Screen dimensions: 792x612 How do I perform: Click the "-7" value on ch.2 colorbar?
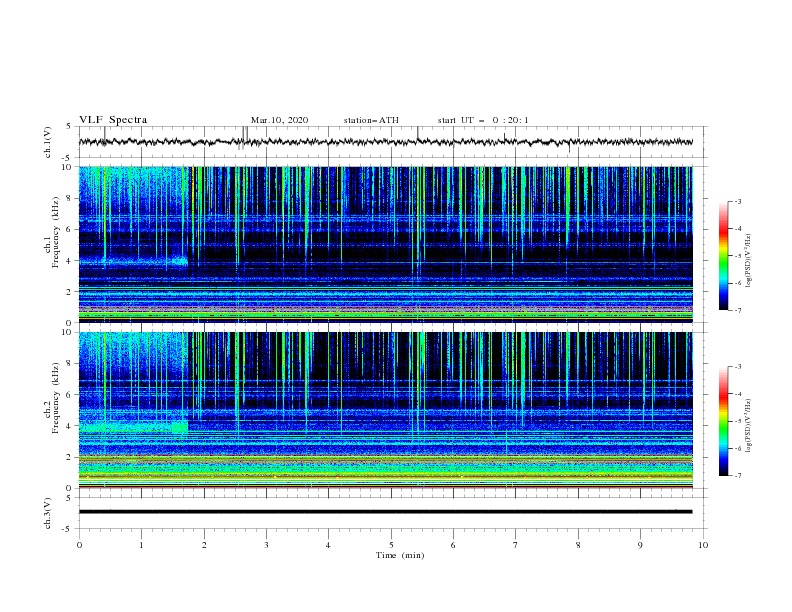coord(737,475)
